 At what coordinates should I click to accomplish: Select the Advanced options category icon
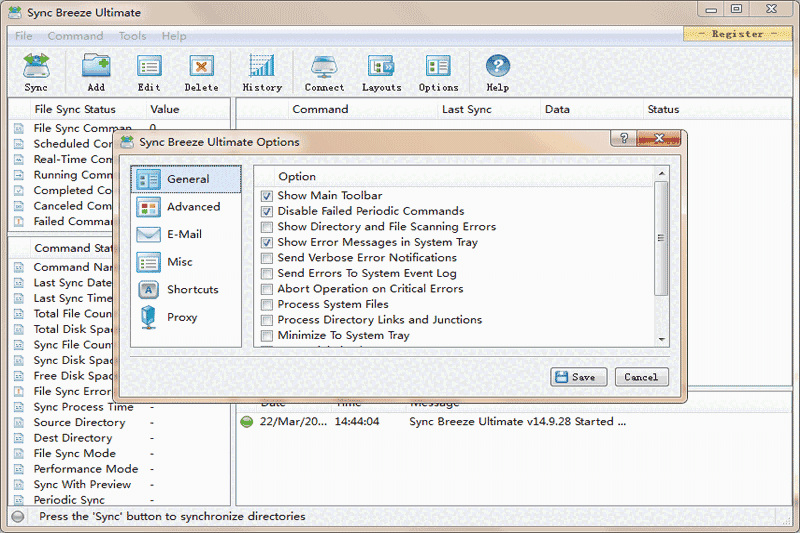(x=148, y=207)
